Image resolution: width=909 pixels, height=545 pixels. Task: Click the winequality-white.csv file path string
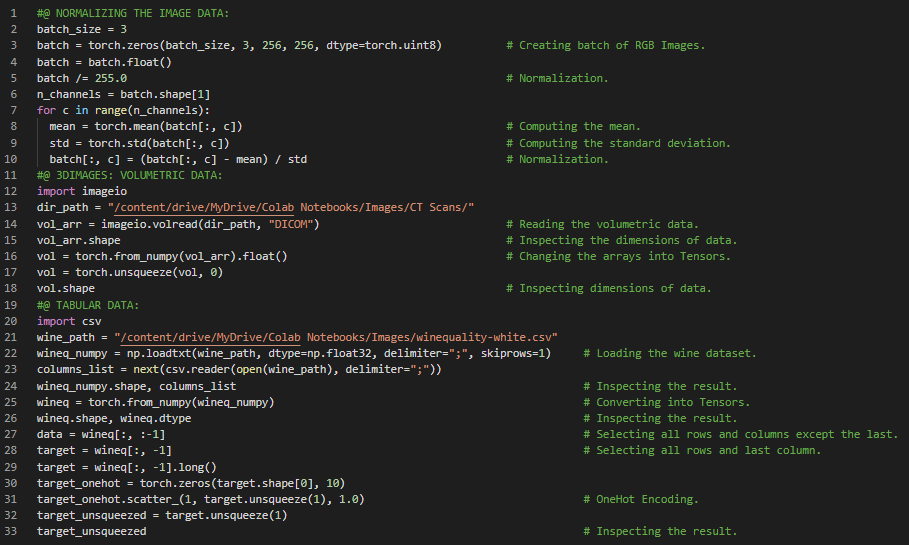[x=335, y=337]
